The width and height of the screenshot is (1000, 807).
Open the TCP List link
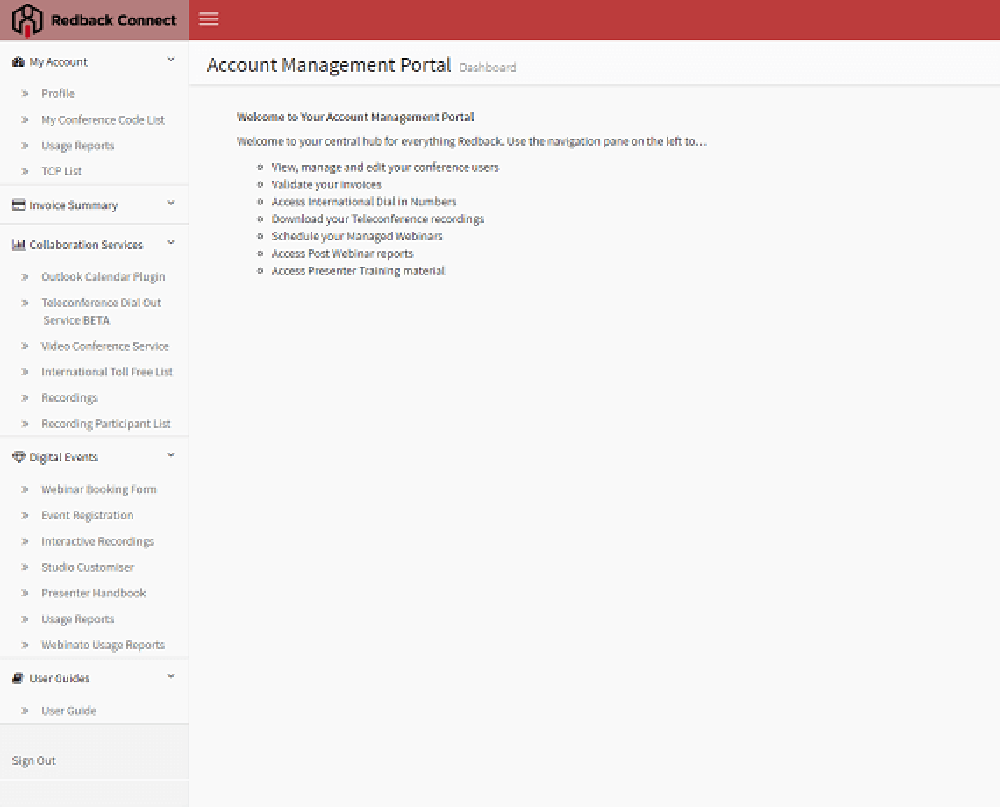click(61, 171)
